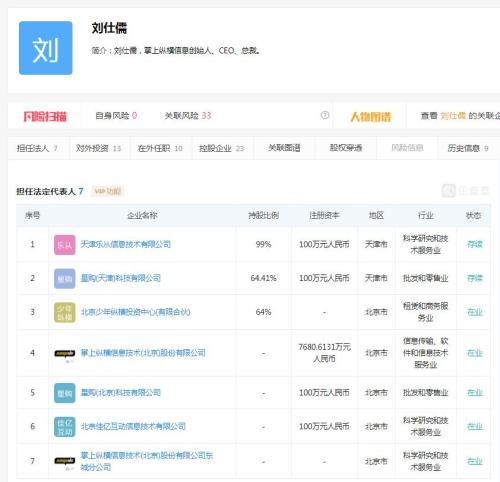The width and height of the screenshot is (500, 482).
Task: Click the 行业 column header
Action: point(426,215)
